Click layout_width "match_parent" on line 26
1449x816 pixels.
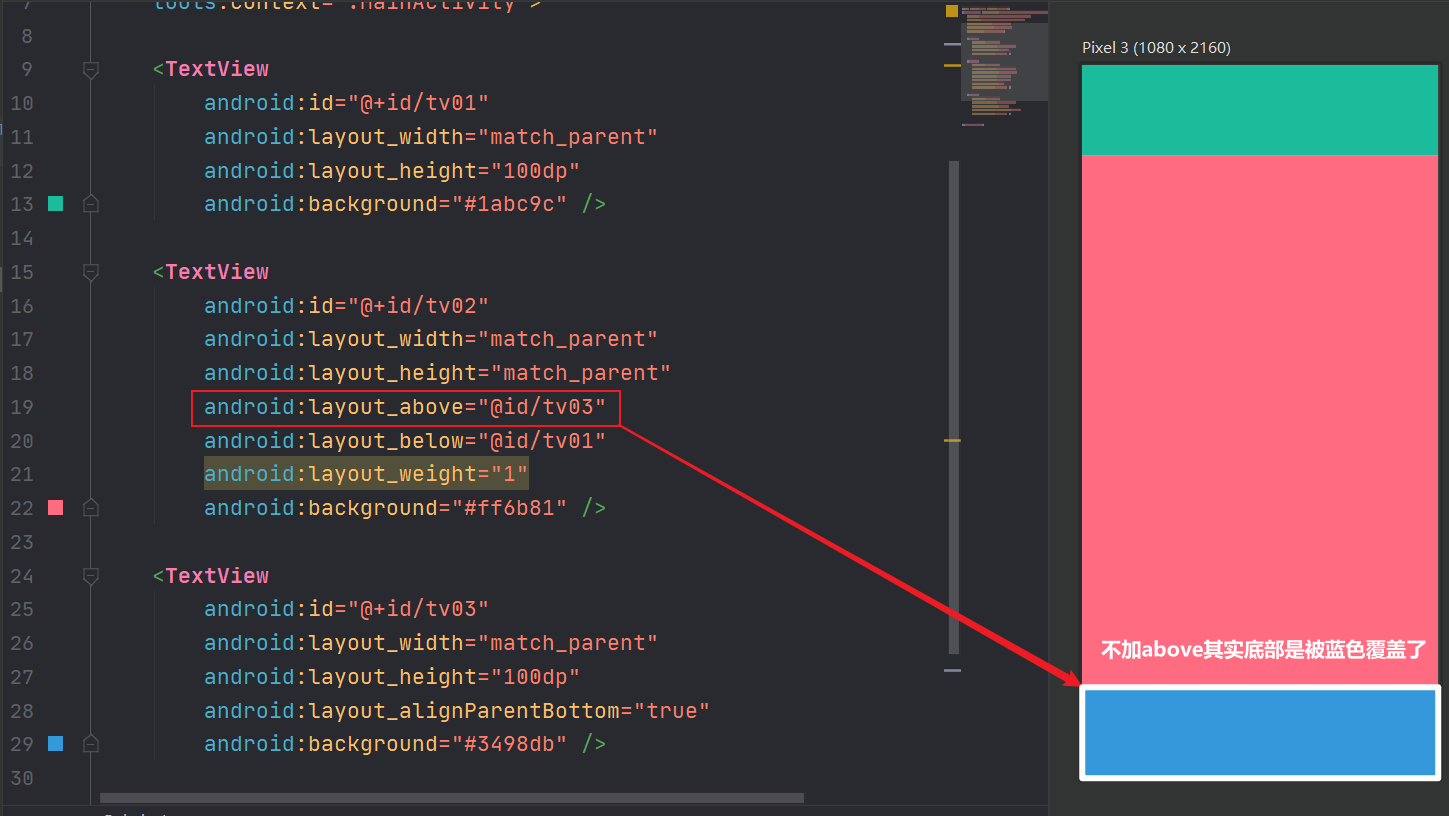pos(568,643)
